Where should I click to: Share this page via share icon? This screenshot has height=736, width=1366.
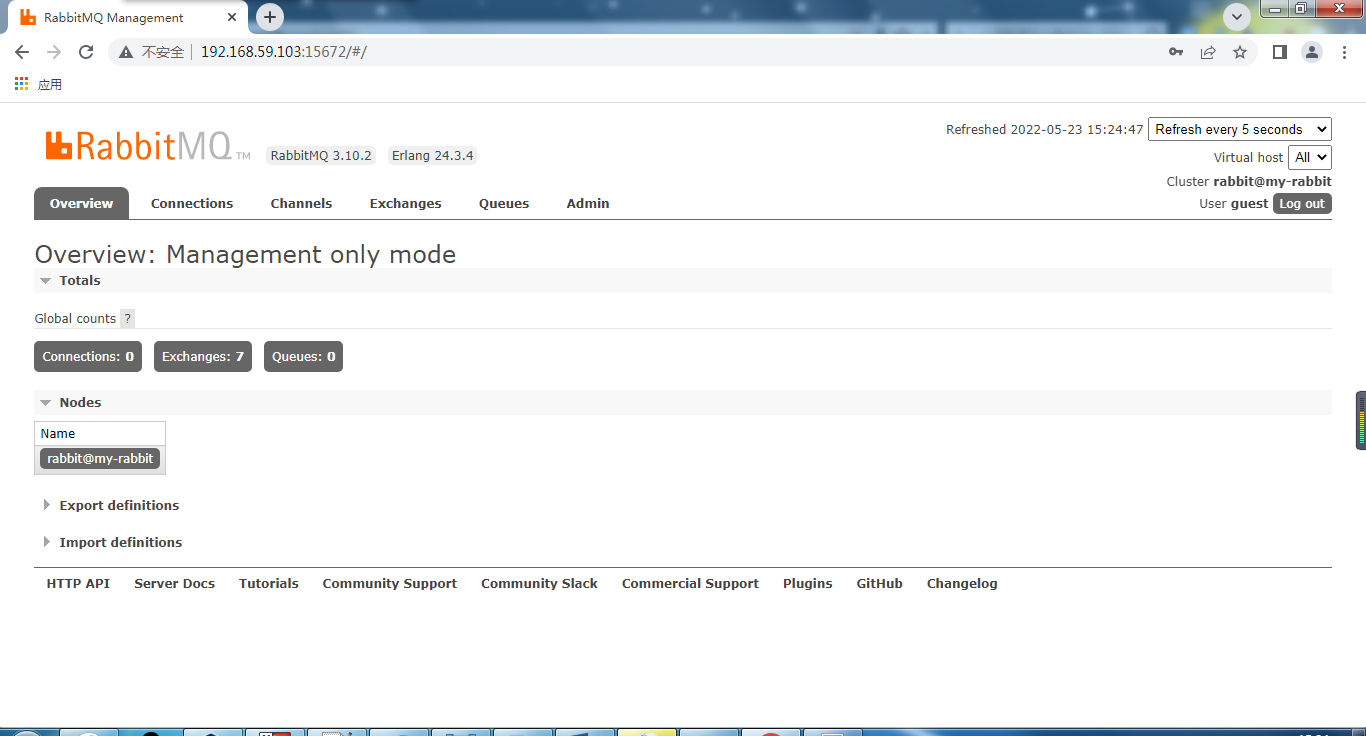tap(1208, 52)
